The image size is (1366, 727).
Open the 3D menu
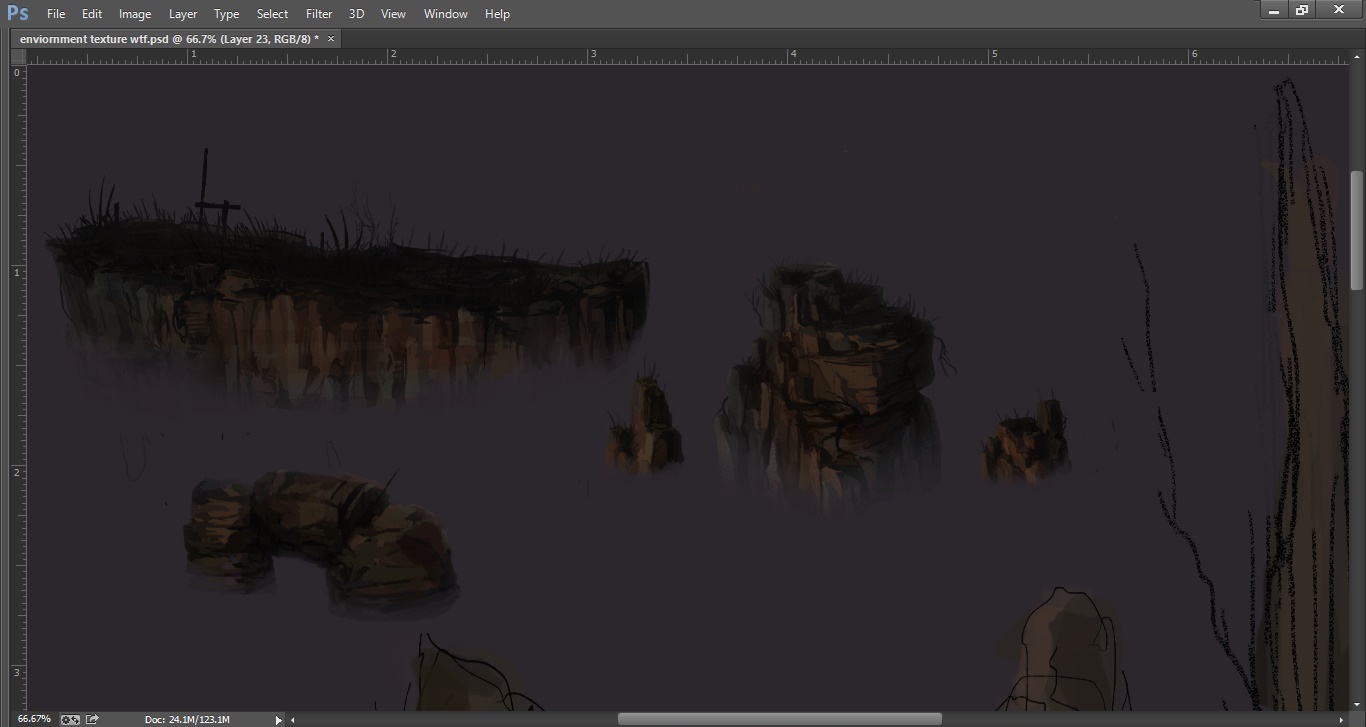click(356, 14)
